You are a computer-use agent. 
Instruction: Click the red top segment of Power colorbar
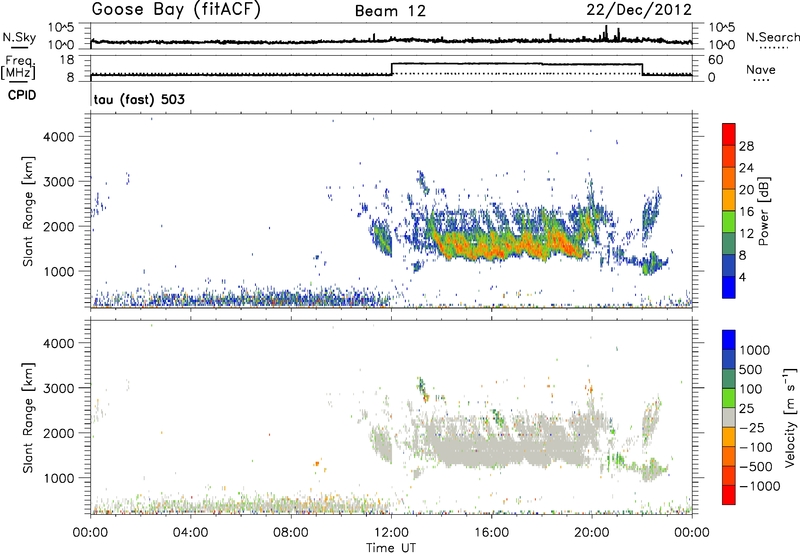click(x=729, y=134)
